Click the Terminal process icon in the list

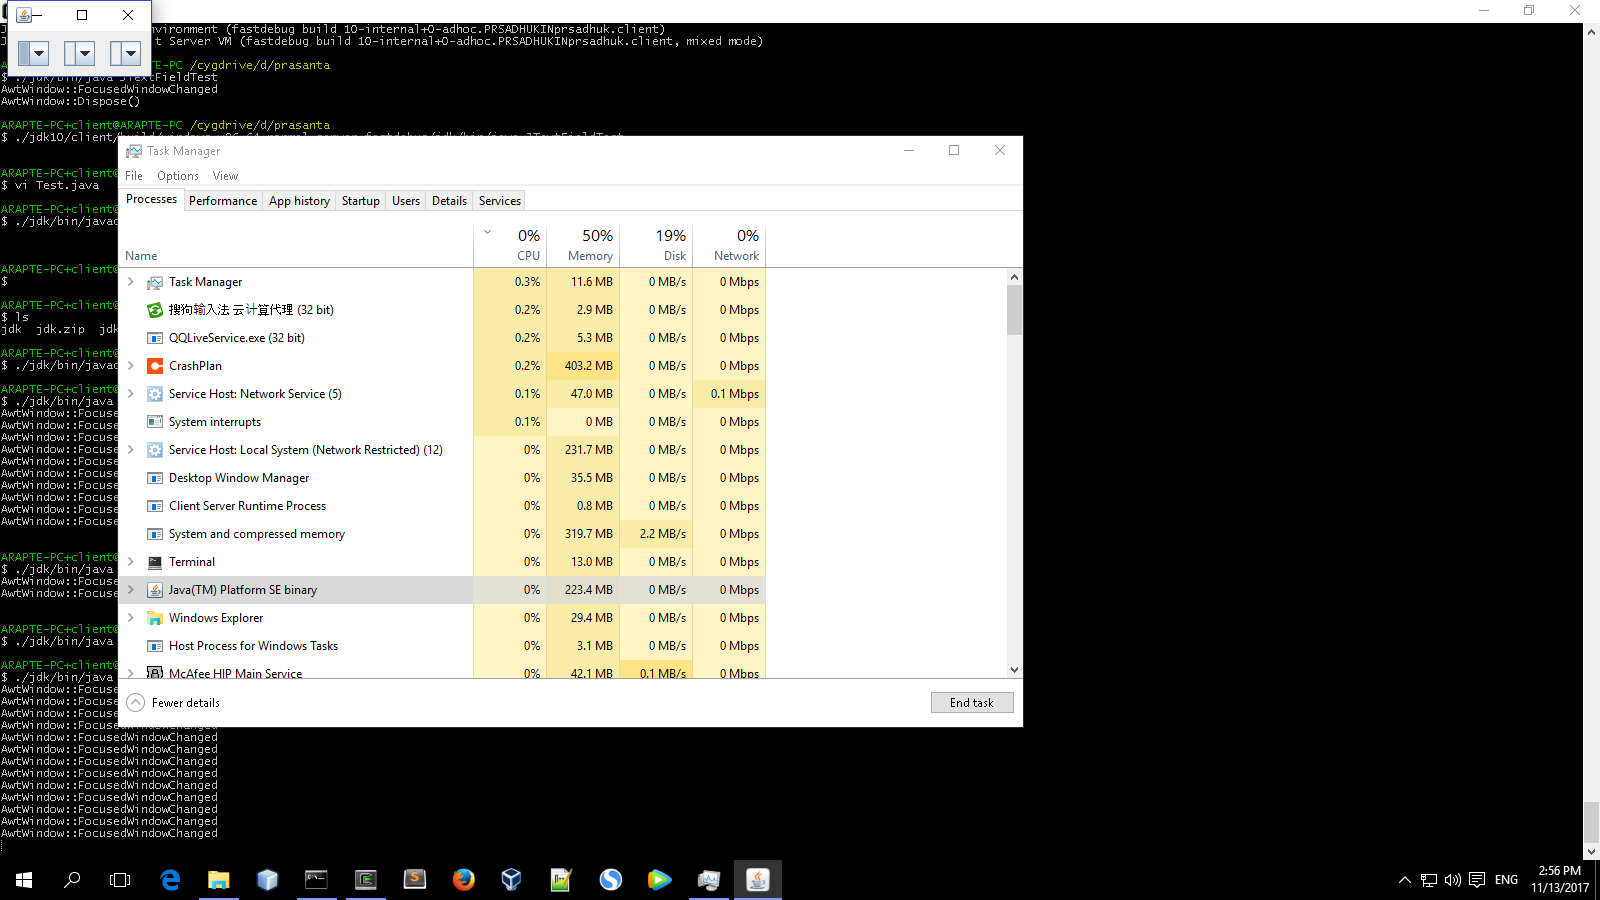click(x=155, y=562)
